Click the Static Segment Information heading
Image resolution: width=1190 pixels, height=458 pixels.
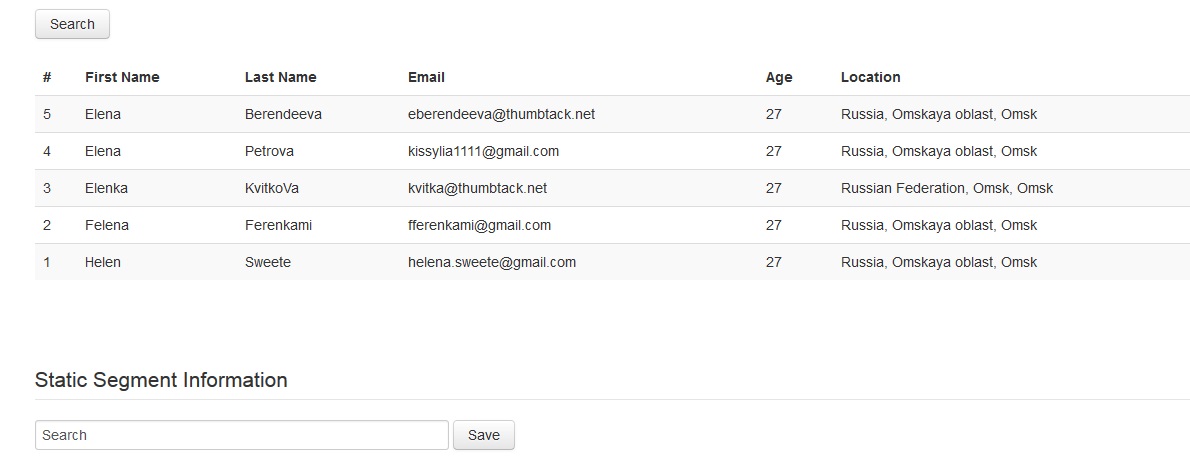pos(161,380)
